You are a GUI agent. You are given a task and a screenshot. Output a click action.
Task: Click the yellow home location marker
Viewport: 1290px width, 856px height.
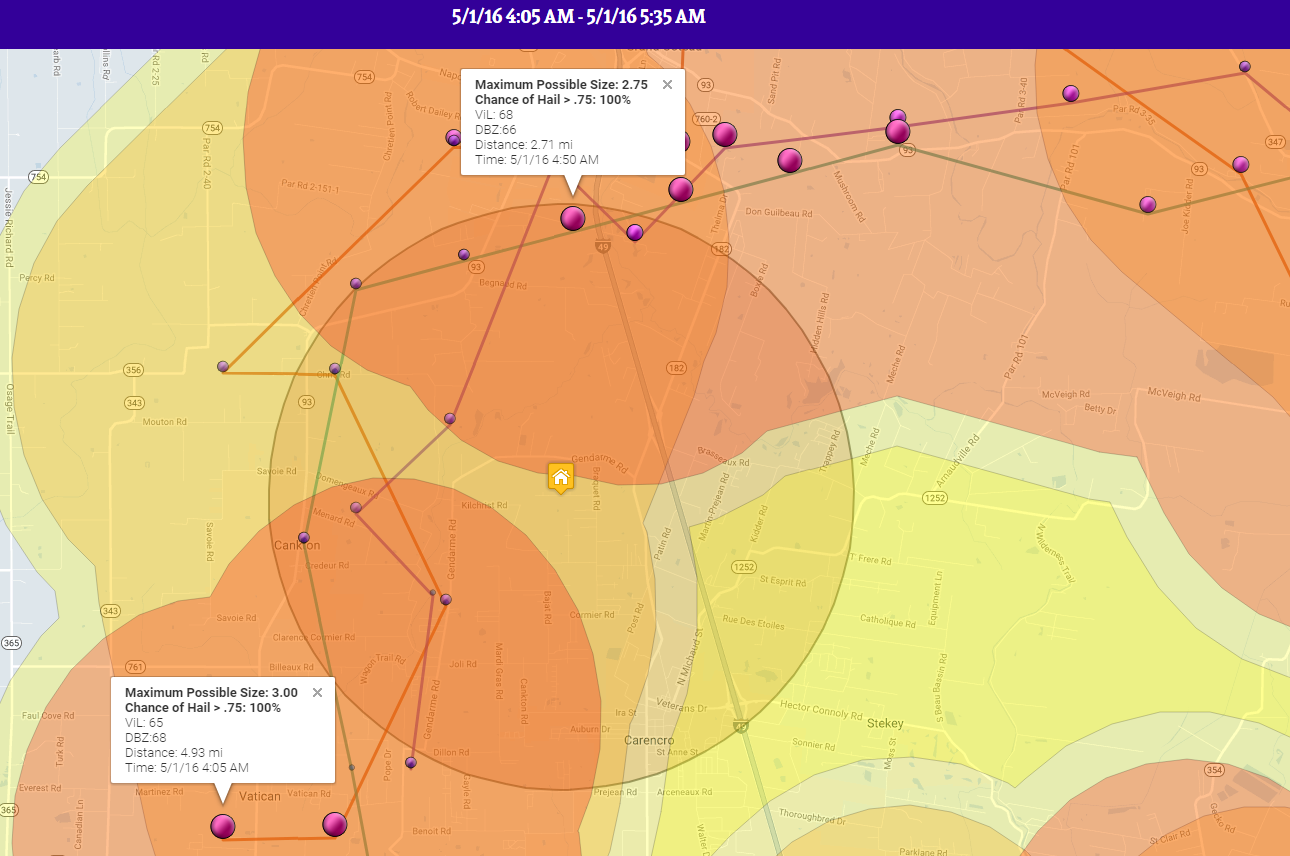click(561, 477)
